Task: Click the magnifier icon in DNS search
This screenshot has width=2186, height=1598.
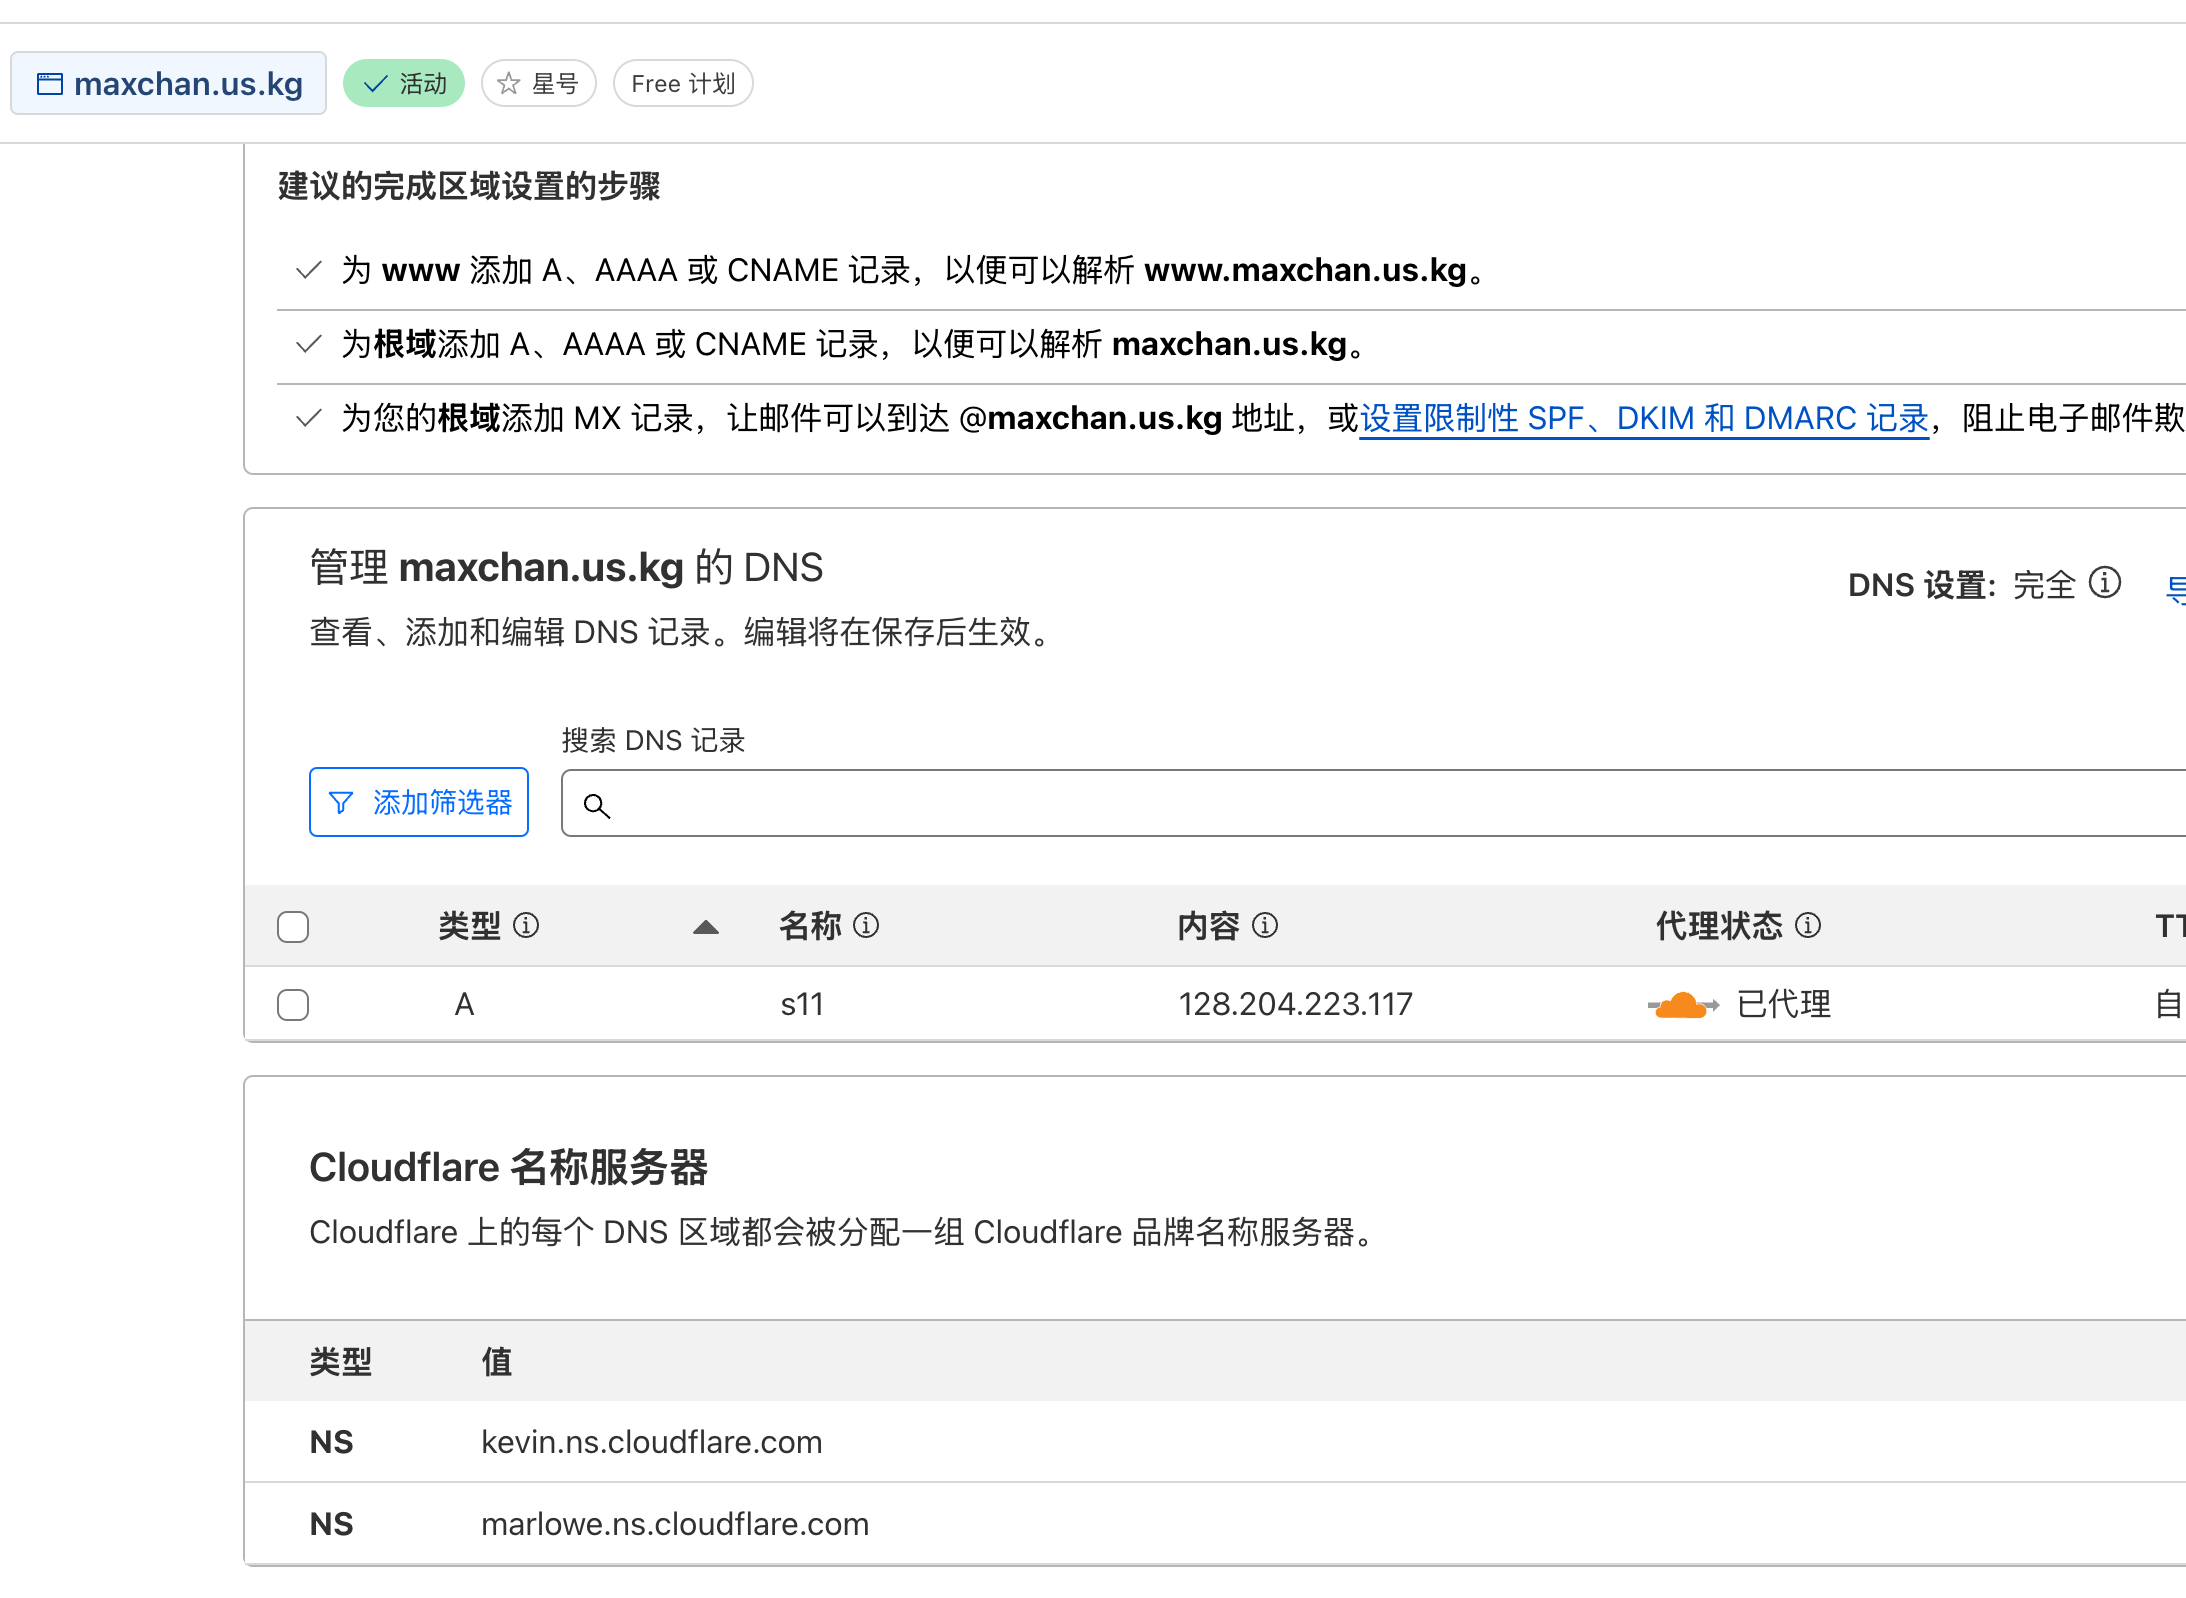Action: (597, 805)
